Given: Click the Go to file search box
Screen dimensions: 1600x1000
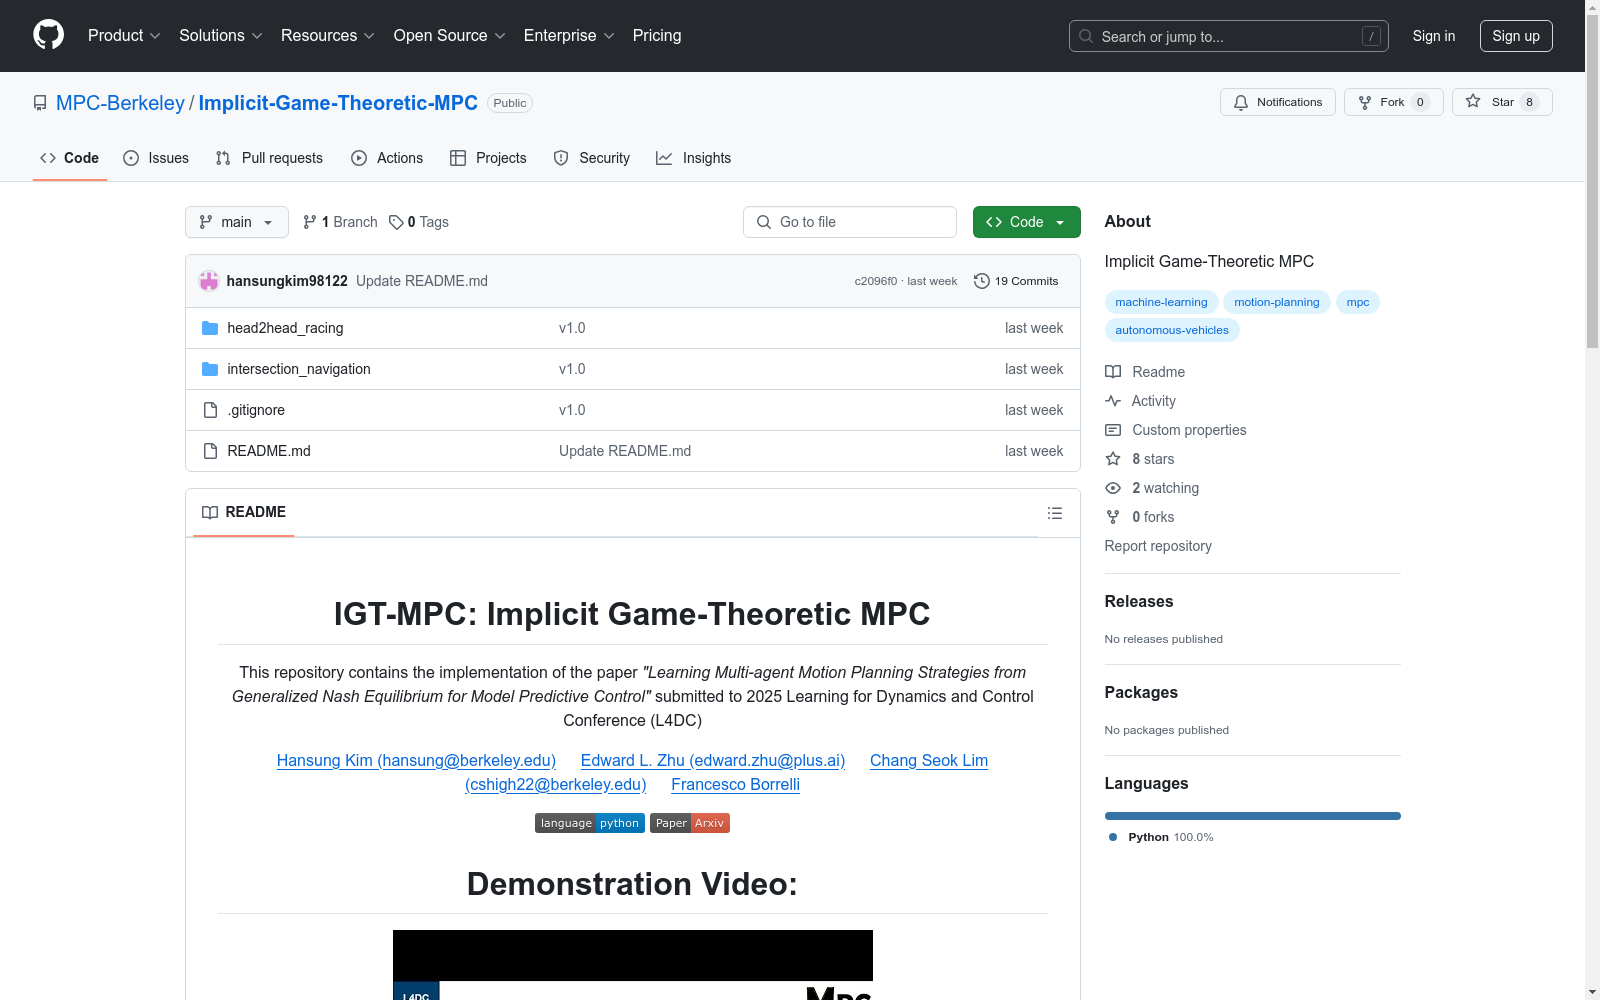Looking at the screenshot, I should pos(850,222).
